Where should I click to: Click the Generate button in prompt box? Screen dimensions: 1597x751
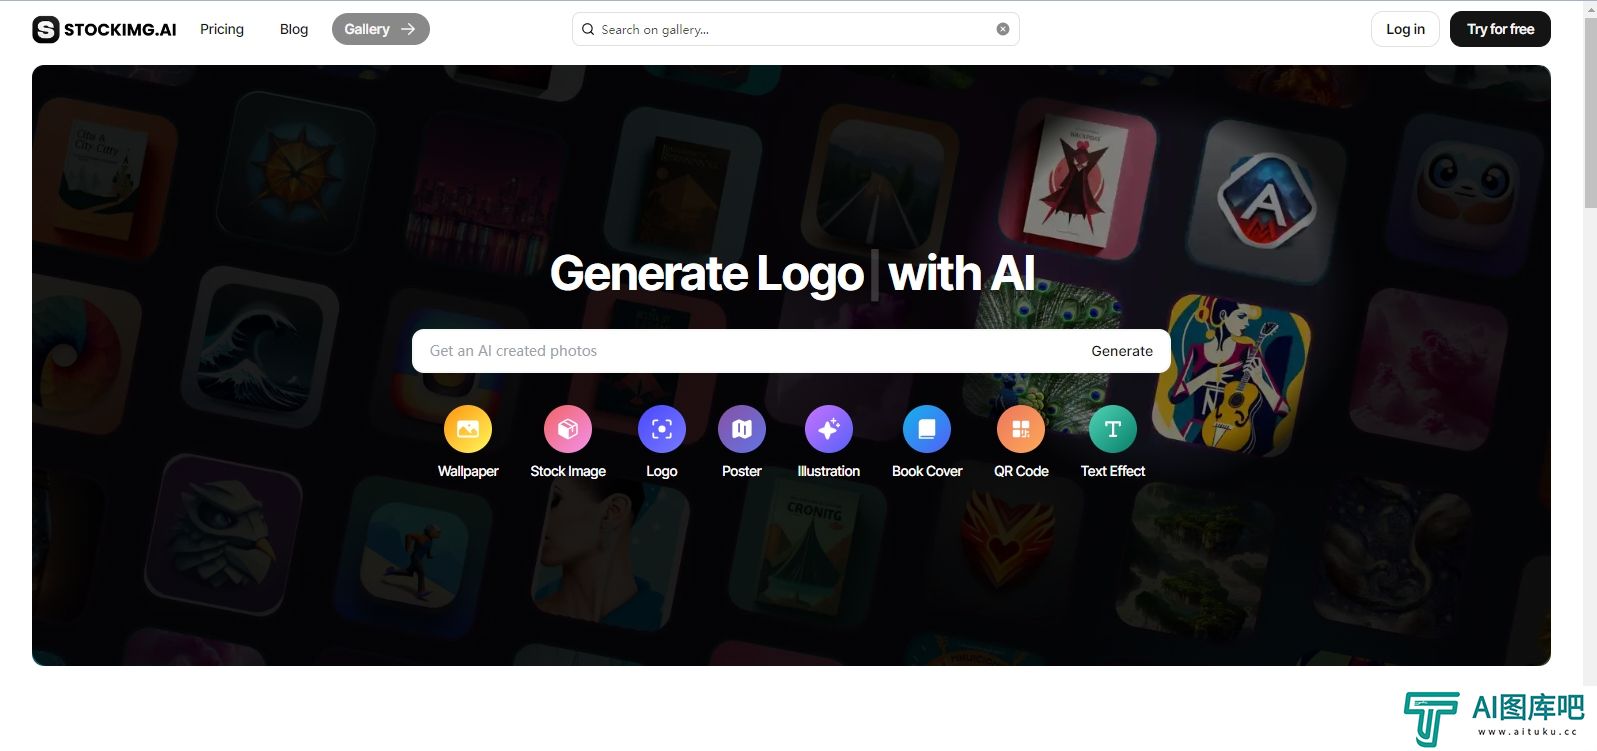(1122, 351)
